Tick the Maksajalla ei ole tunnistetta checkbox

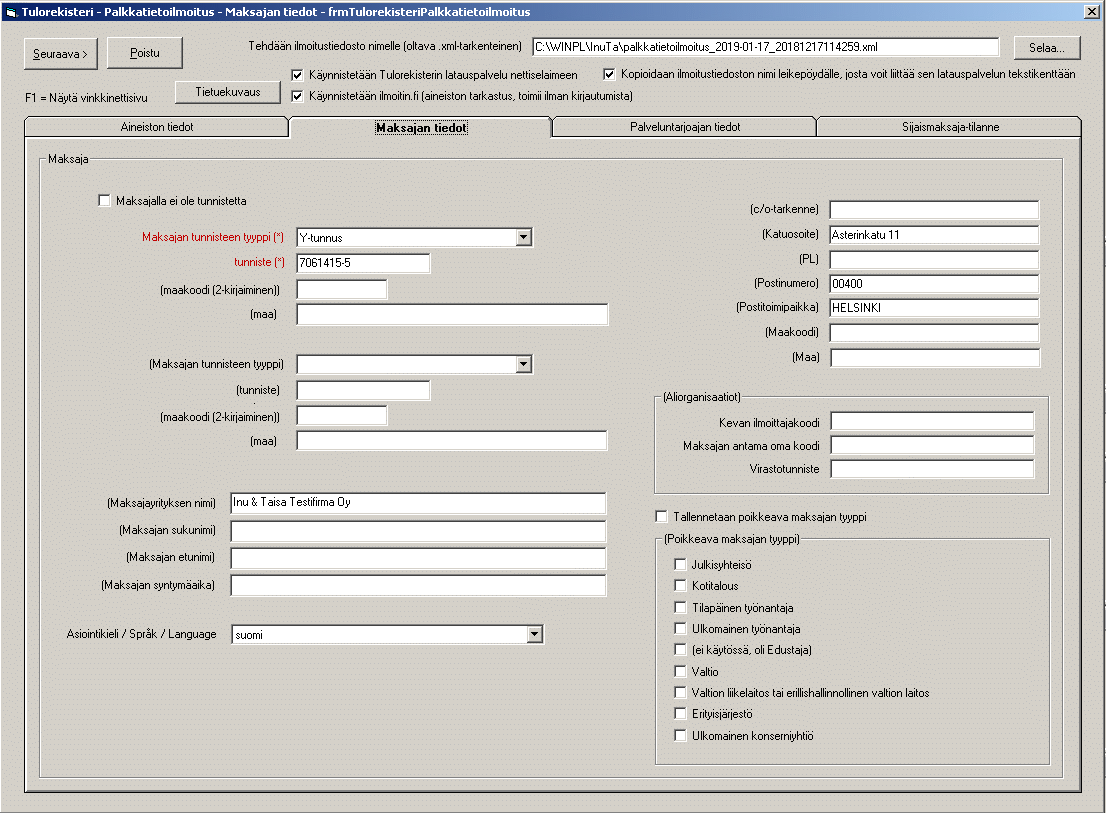tap(105, 201)
